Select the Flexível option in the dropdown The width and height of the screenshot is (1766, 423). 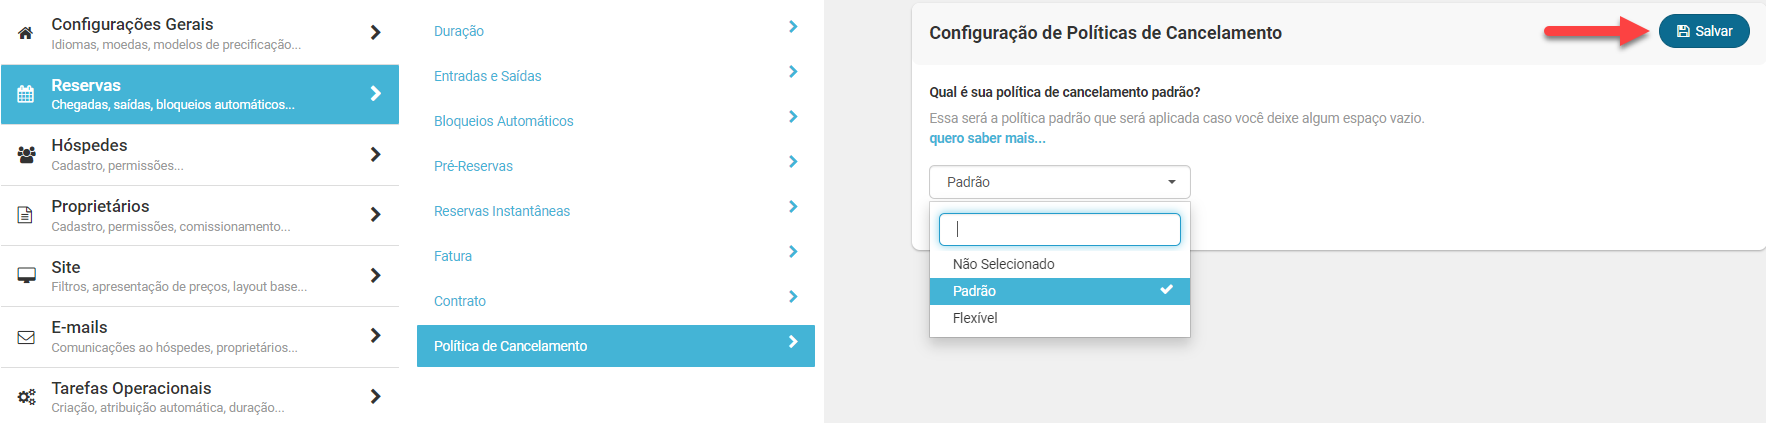coord(975,318)
